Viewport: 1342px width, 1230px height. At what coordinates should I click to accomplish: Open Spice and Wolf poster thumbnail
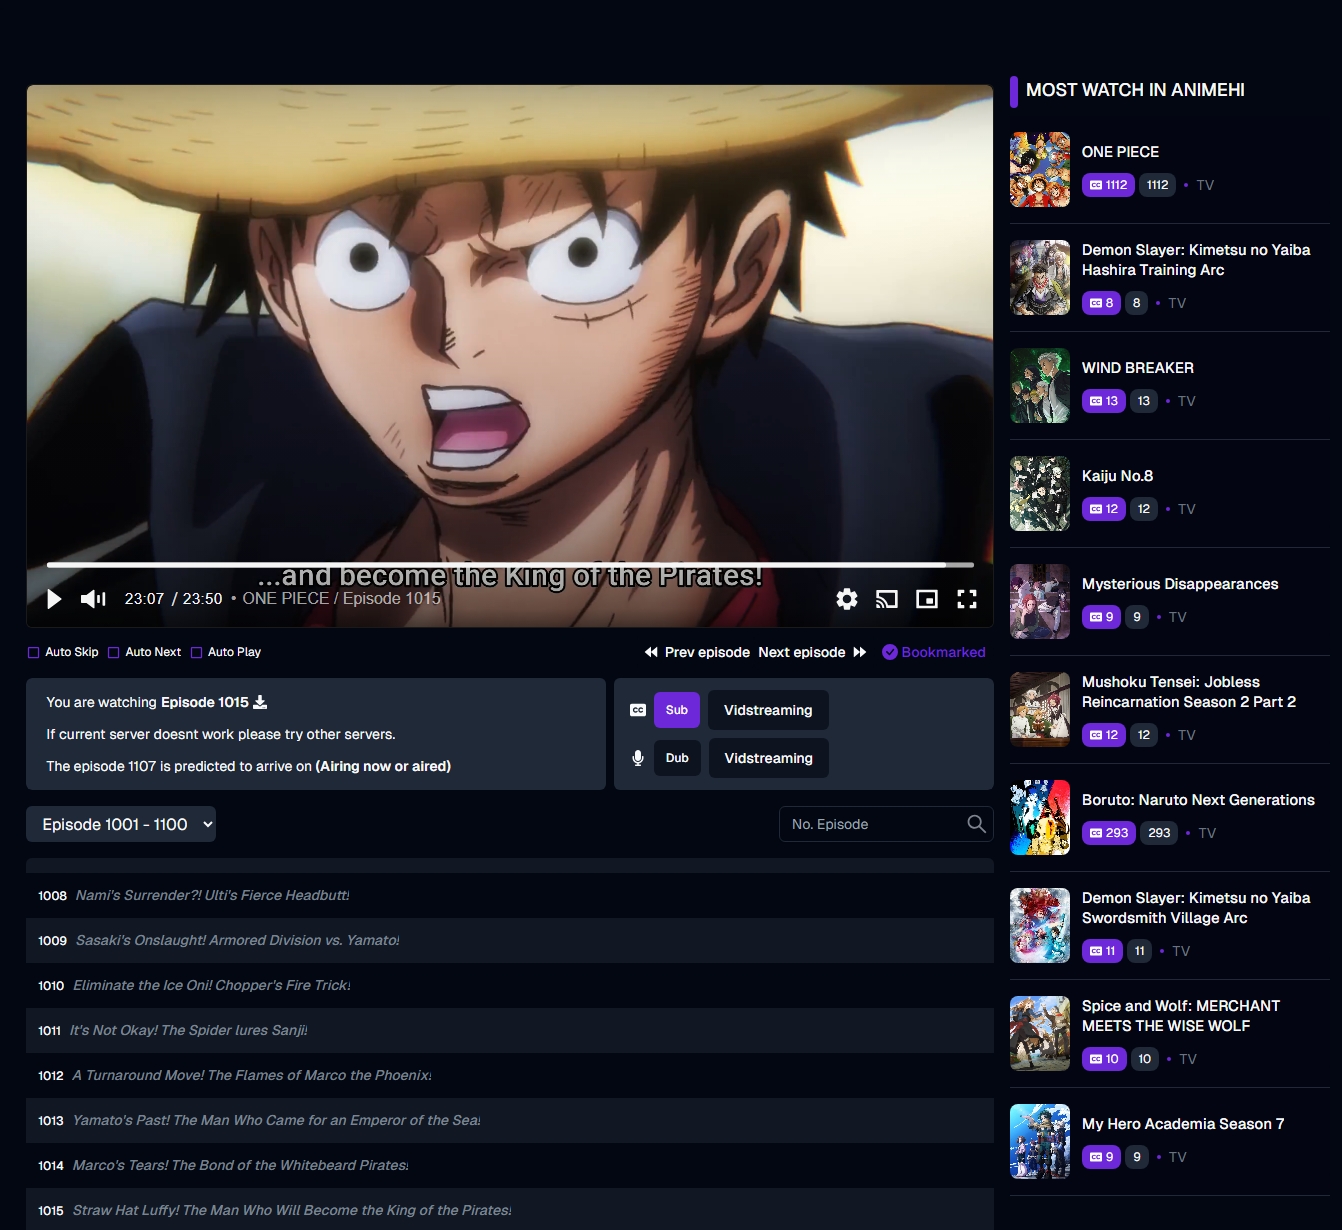click(1040, 1033)
